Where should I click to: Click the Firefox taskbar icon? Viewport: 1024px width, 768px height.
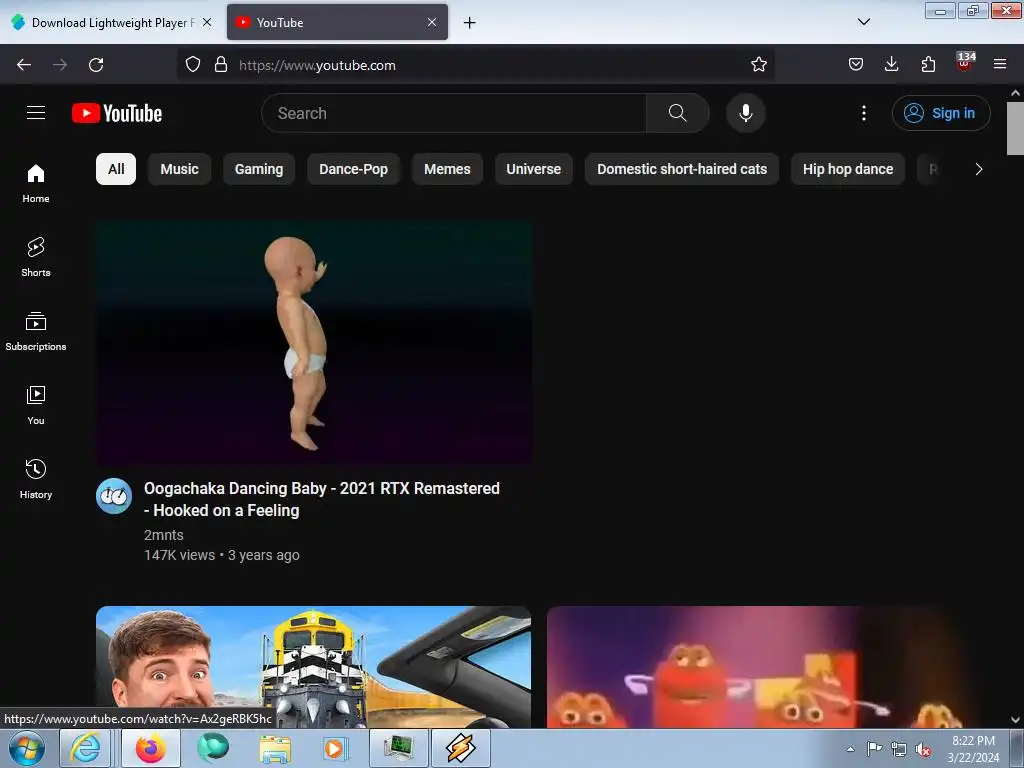[150, 748]
